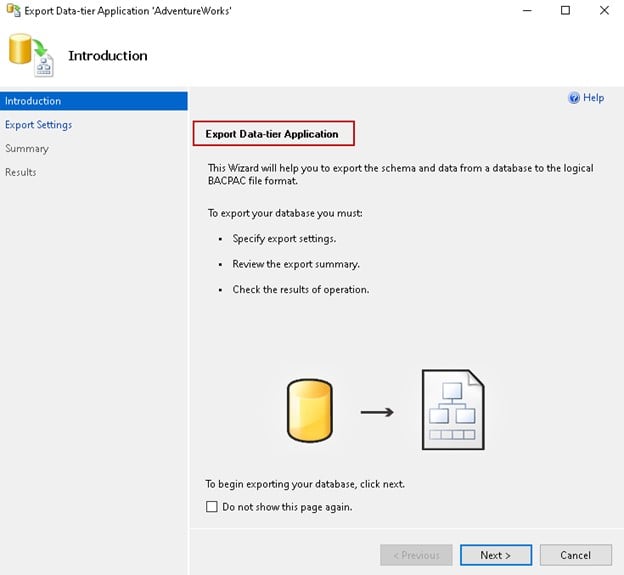Enable 'Do not show this page again'

212,507
